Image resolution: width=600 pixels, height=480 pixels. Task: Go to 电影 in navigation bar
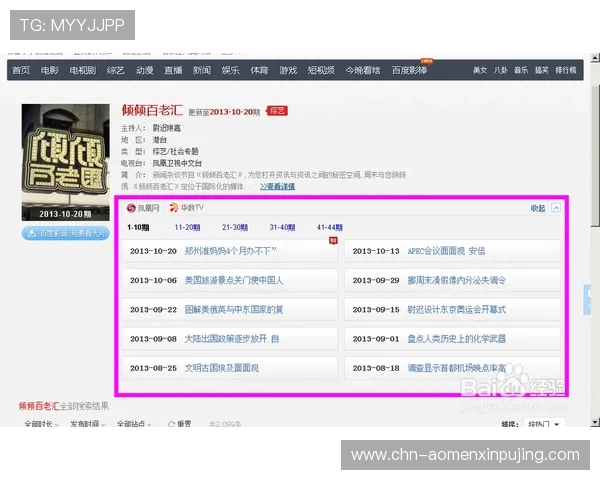pyautogui.click(x=50, y=70)
